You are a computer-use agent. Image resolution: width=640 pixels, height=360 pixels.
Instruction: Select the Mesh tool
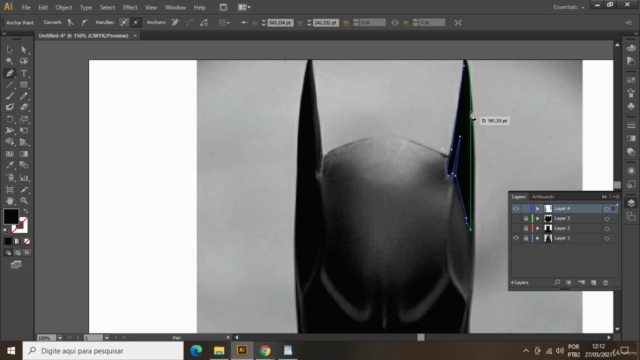[x=9, y=154]
